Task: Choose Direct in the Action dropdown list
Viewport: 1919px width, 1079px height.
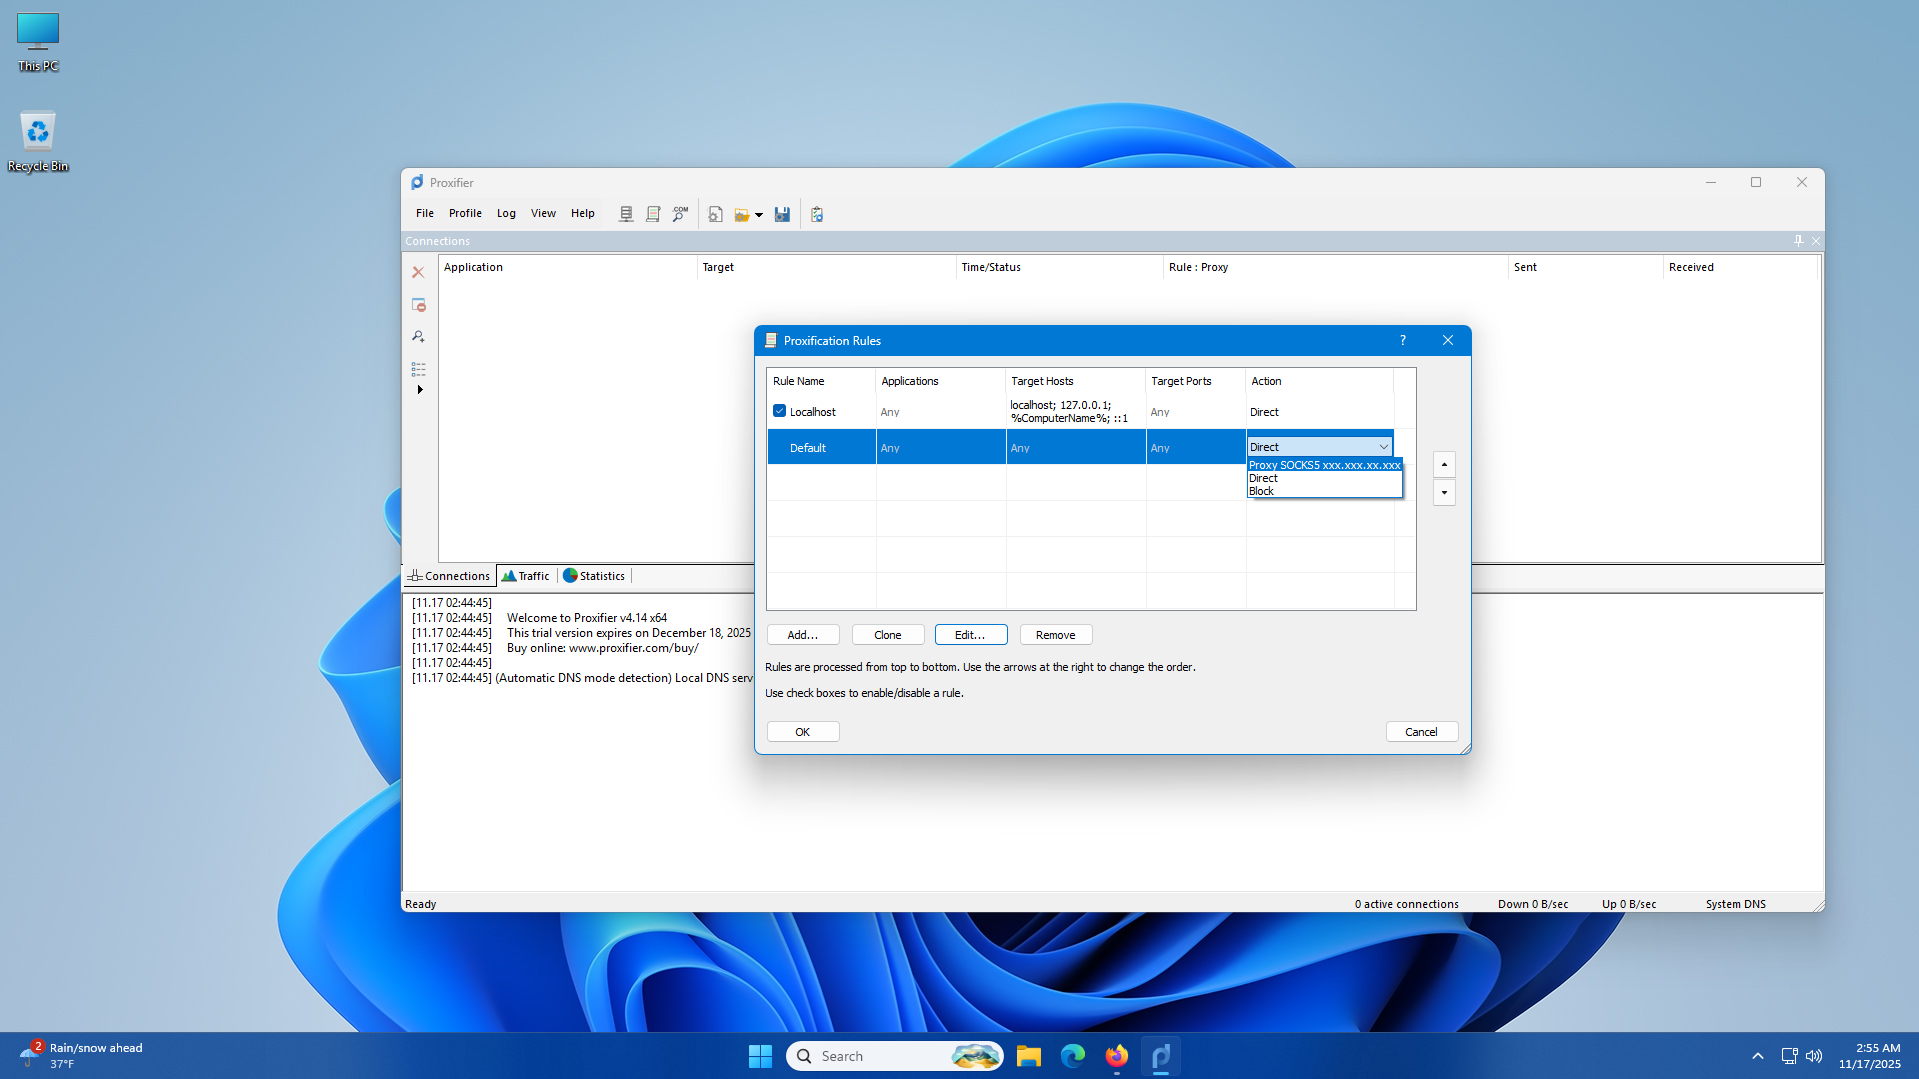Action: (x=1325, y=478)
